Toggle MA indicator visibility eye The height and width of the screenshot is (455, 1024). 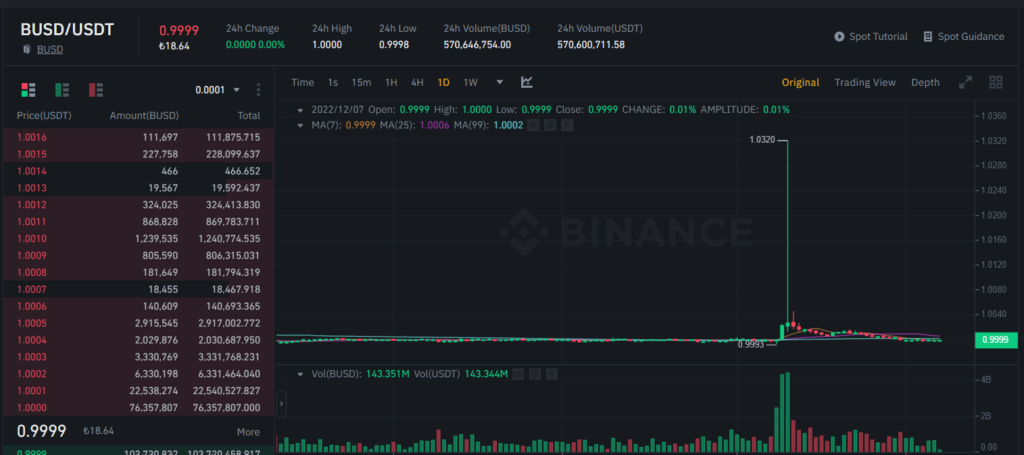[533, 125]
